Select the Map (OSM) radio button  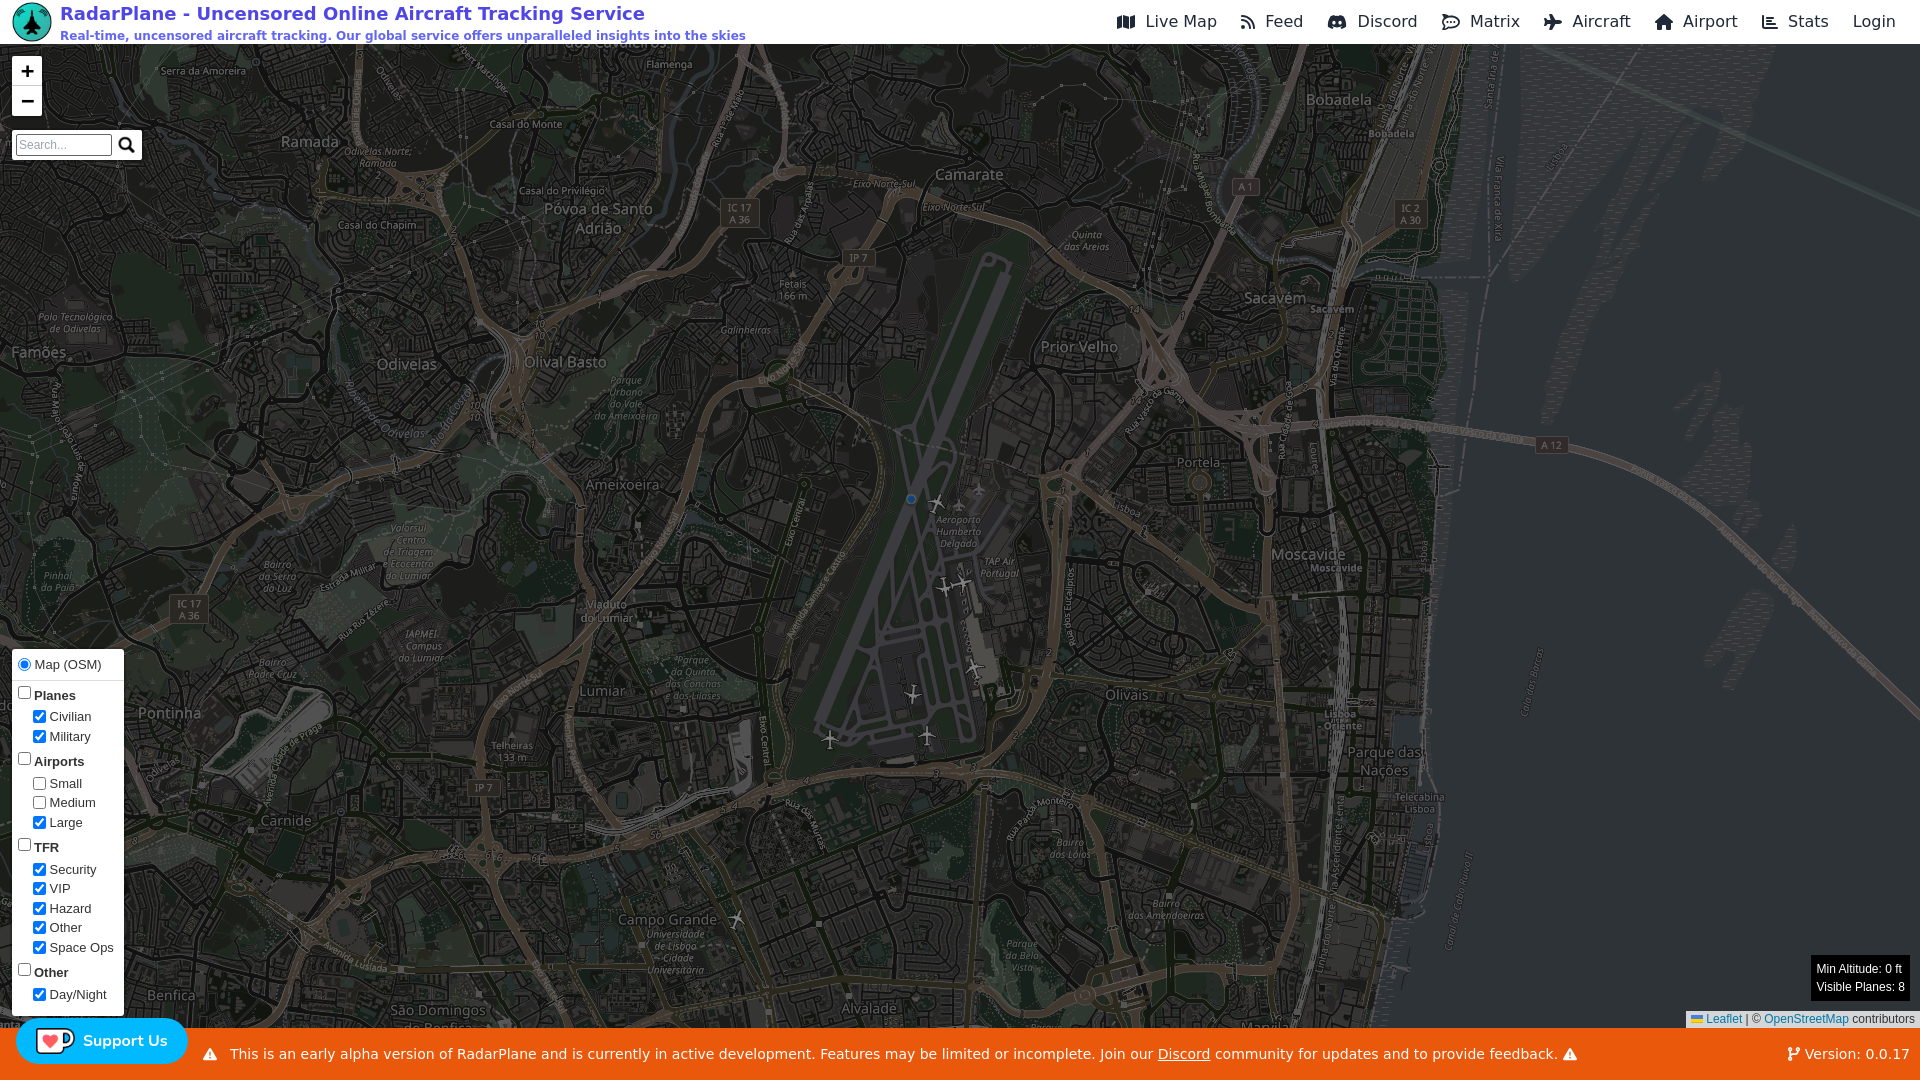coord(25,665)
